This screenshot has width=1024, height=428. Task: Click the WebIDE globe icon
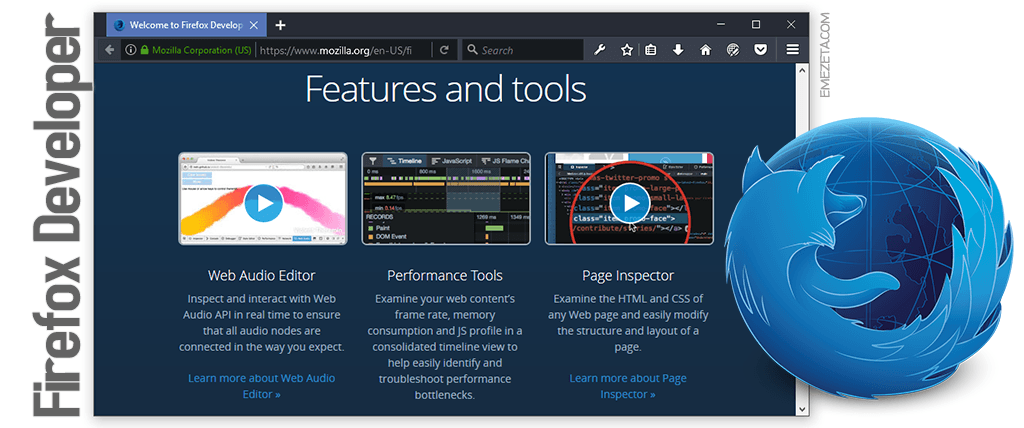click(733, 50)
